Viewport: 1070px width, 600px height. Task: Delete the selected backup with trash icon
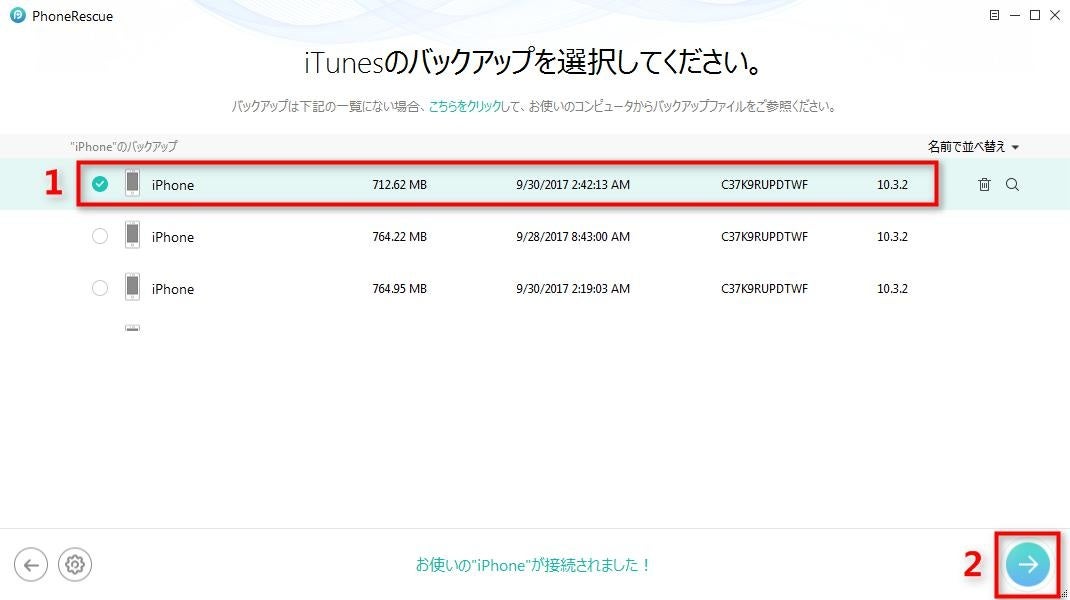(984, 184)
